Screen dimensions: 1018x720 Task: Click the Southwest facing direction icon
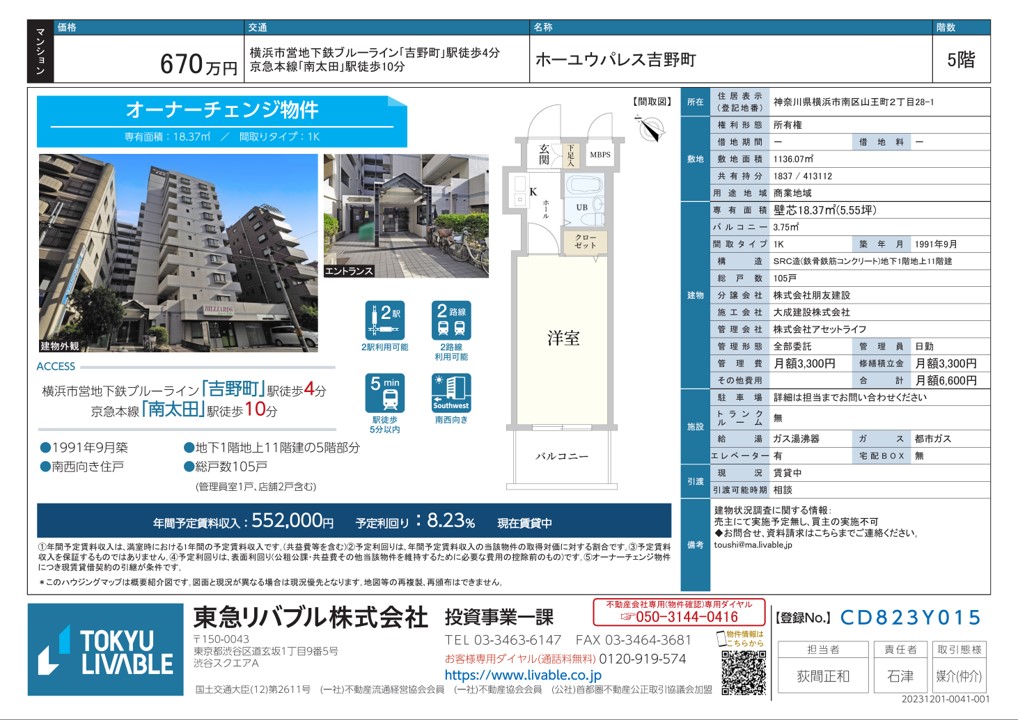coord(451,394)
